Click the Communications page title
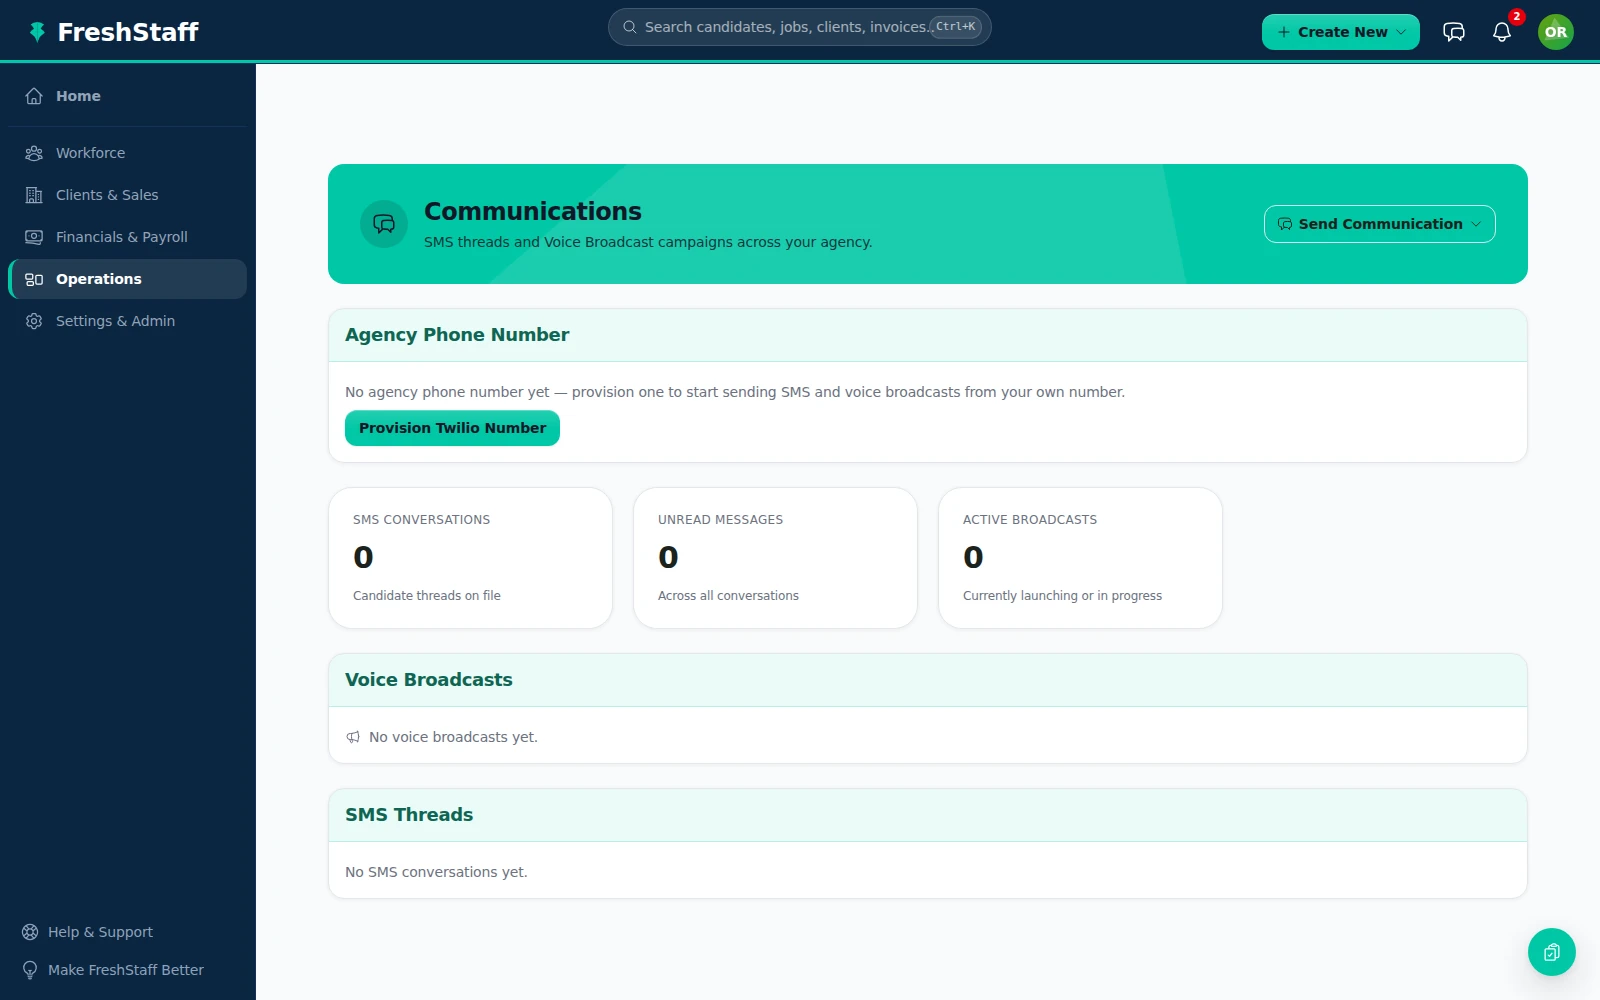The image size is (1600, 1000). pos(533,211)
